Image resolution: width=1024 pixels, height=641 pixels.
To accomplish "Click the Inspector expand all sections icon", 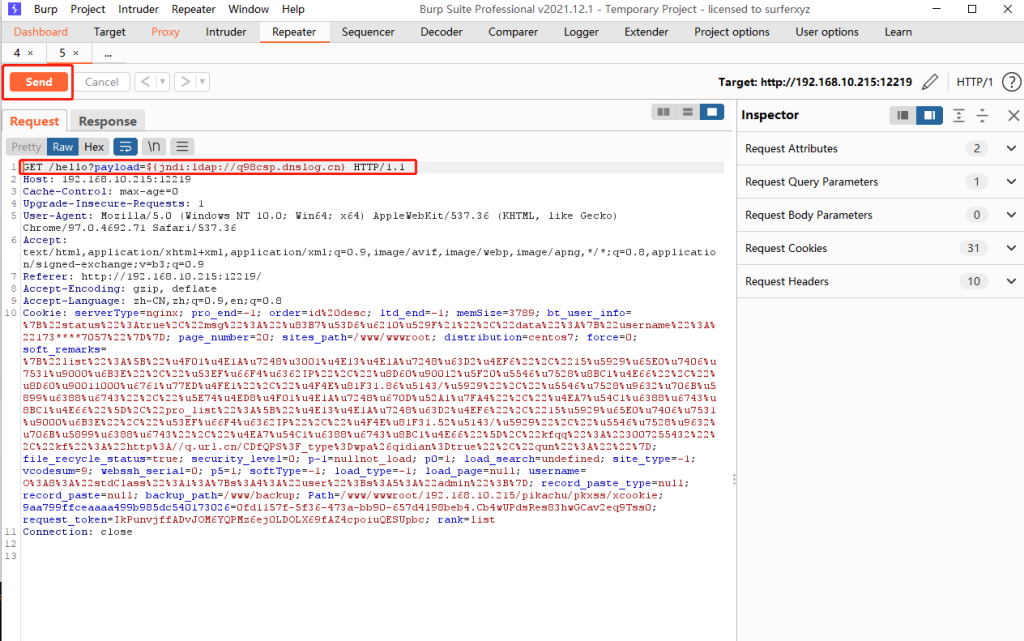I will click(958, 116).
